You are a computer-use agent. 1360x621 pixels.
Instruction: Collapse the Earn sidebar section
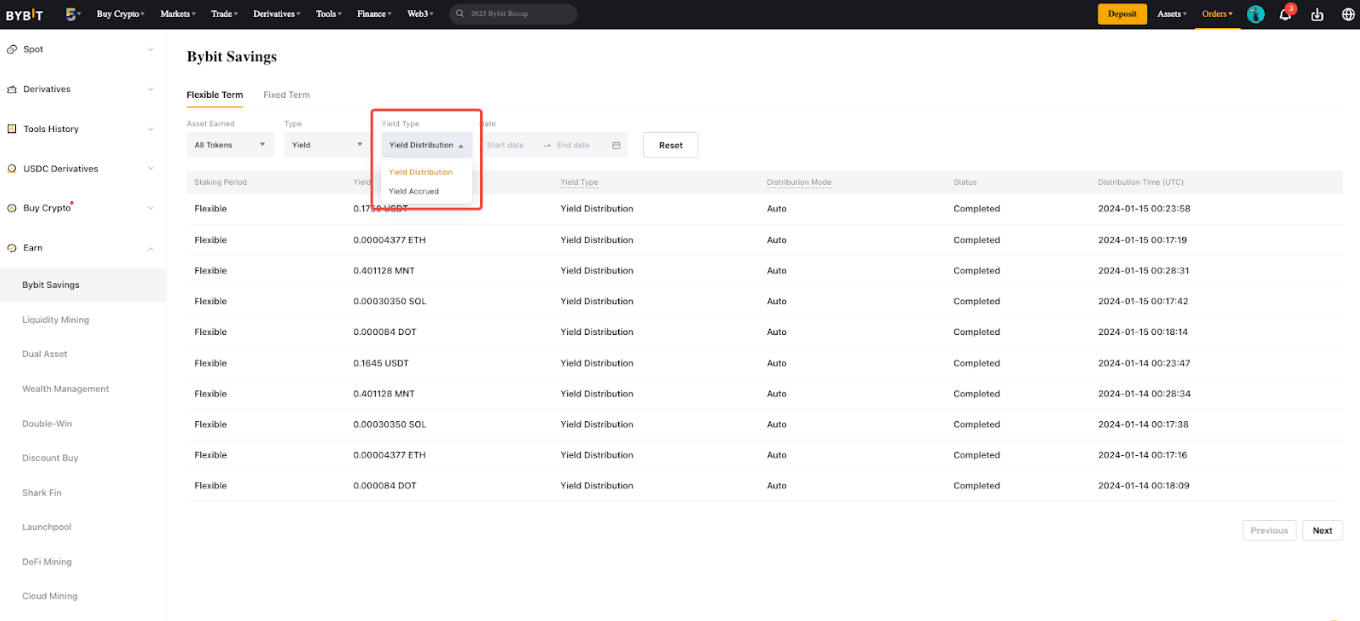click(151, 248)
